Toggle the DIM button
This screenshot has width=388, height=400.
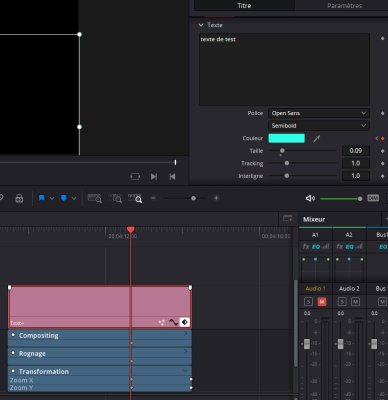[373, 198]
